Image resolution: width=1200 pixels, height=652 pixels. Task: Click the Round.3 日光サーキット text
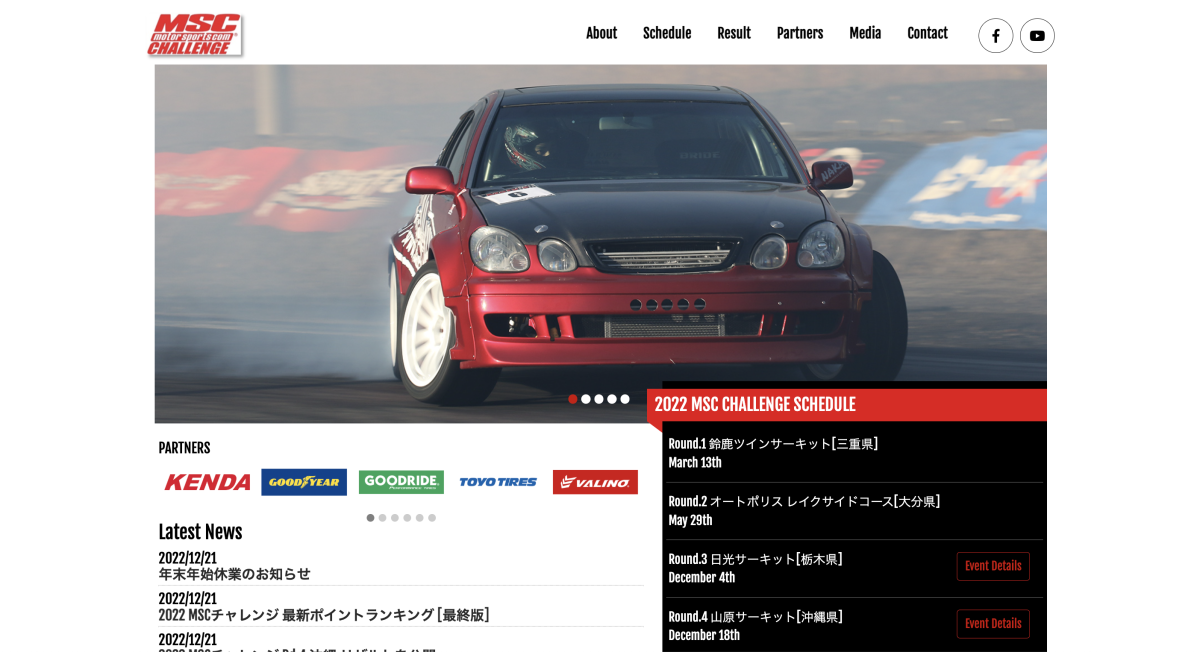coord(755,559)
